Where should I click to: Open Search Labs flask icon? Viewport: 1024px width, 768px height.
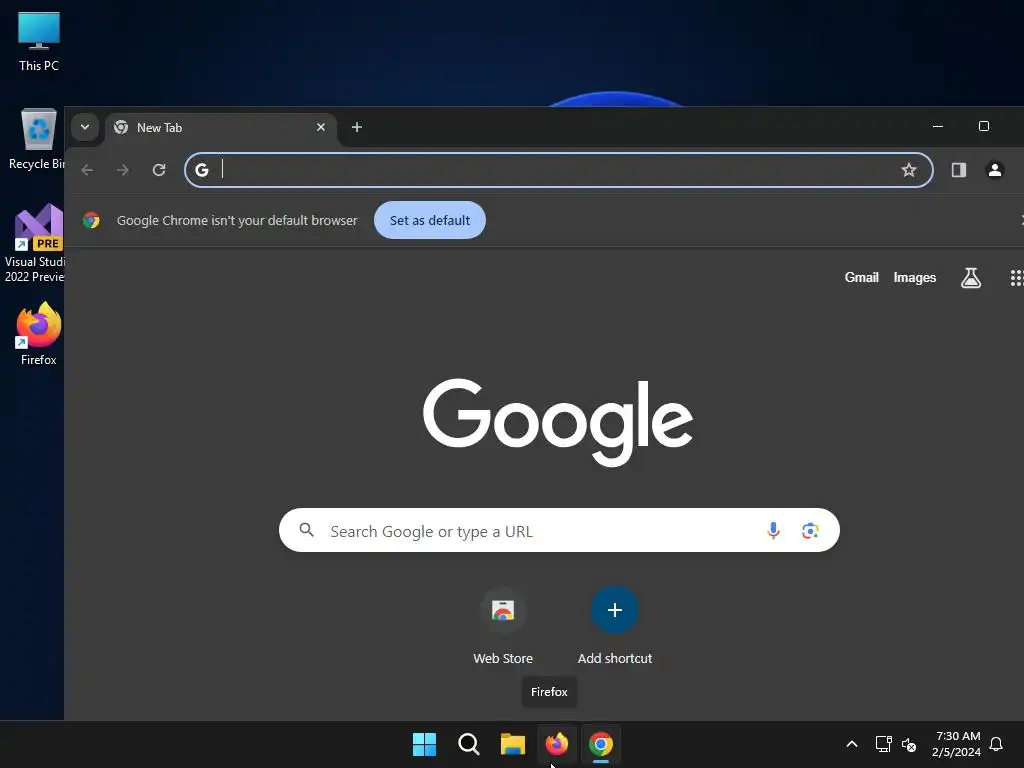pos(971,278)
